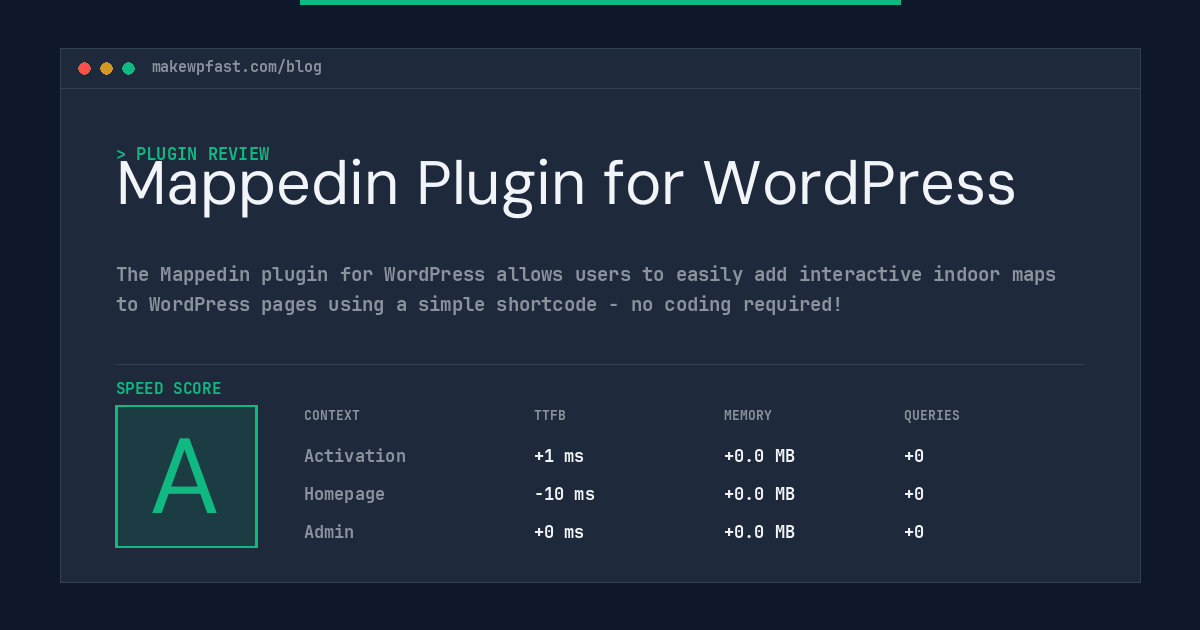Click the QUERIES column header

932,416
